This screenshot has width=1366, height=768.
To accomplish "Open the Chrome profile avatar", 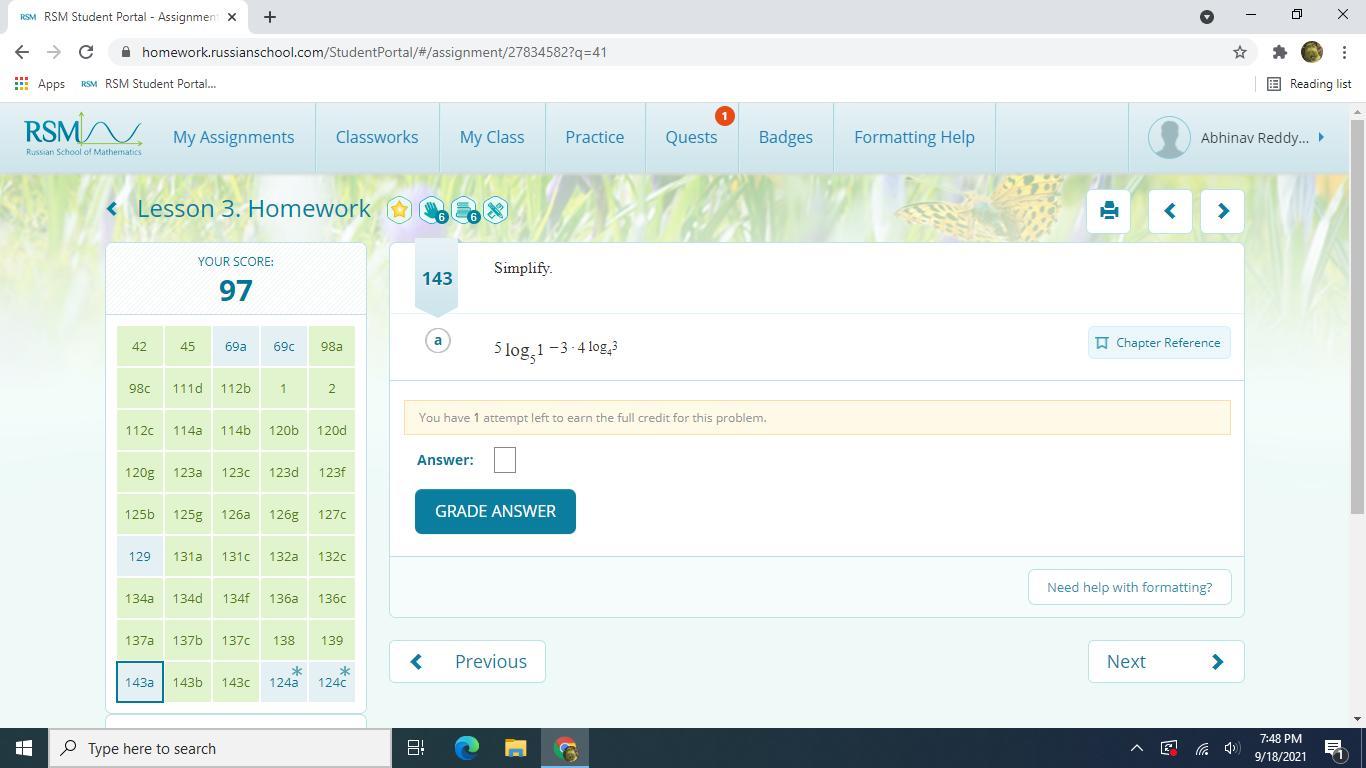I will (1312, 52).
